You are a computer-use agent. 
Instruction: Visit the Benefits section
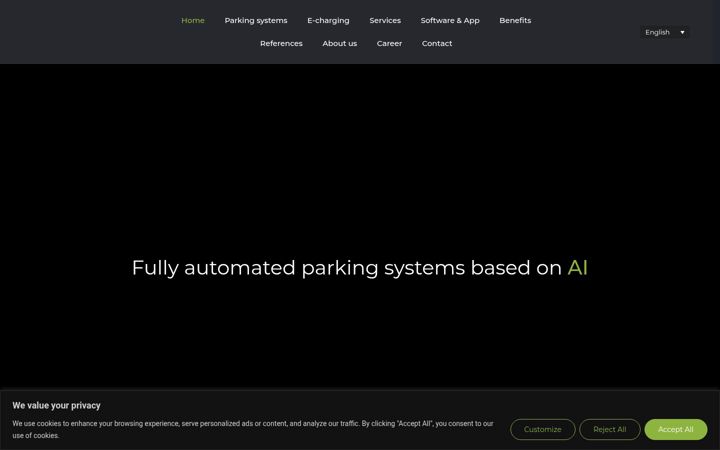515,20
